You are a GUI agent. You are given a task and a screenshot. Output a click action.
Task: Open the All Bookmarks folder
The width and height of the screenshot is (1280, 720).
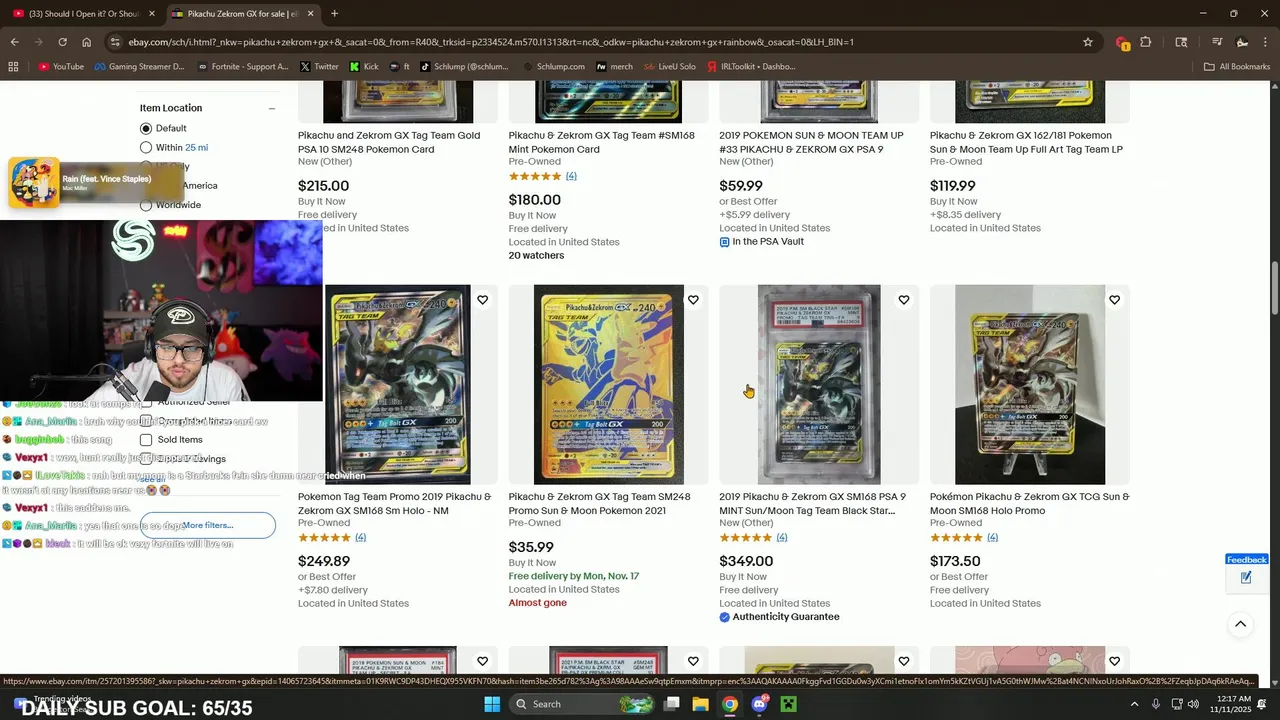1237,67
